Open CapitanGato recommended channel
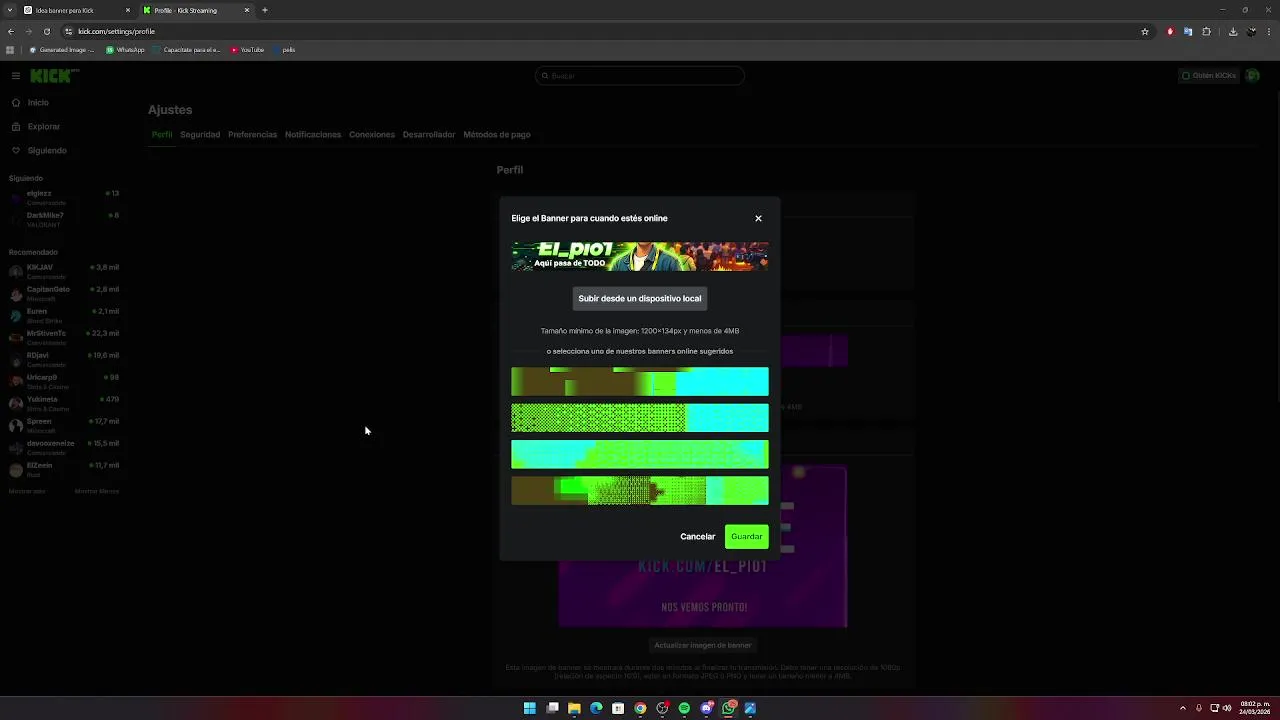 click(x=64, y=293)
